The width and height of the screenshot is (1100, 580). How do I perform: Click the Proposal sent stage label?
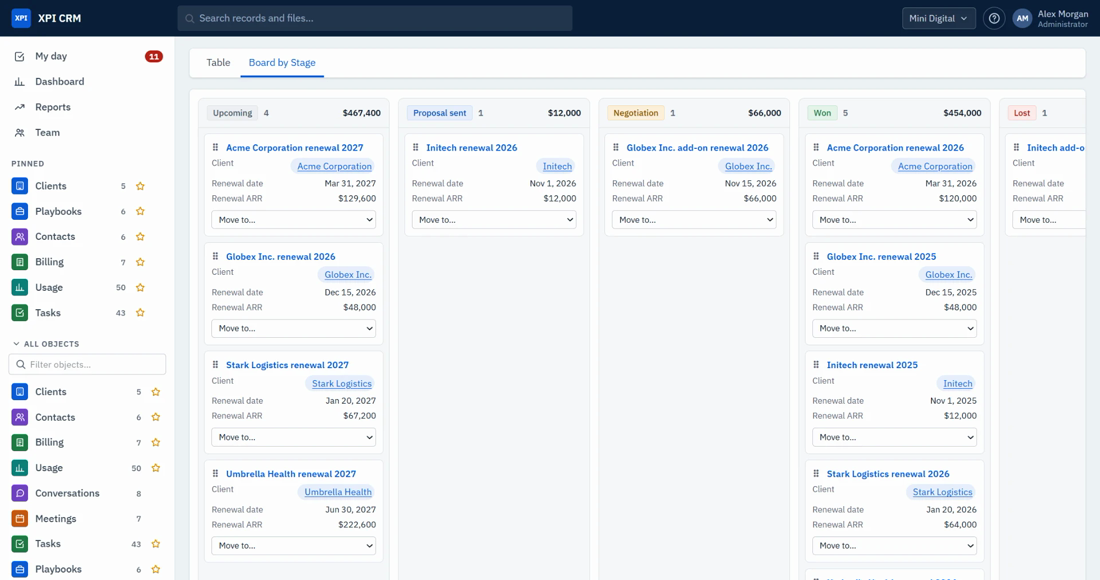440,113
